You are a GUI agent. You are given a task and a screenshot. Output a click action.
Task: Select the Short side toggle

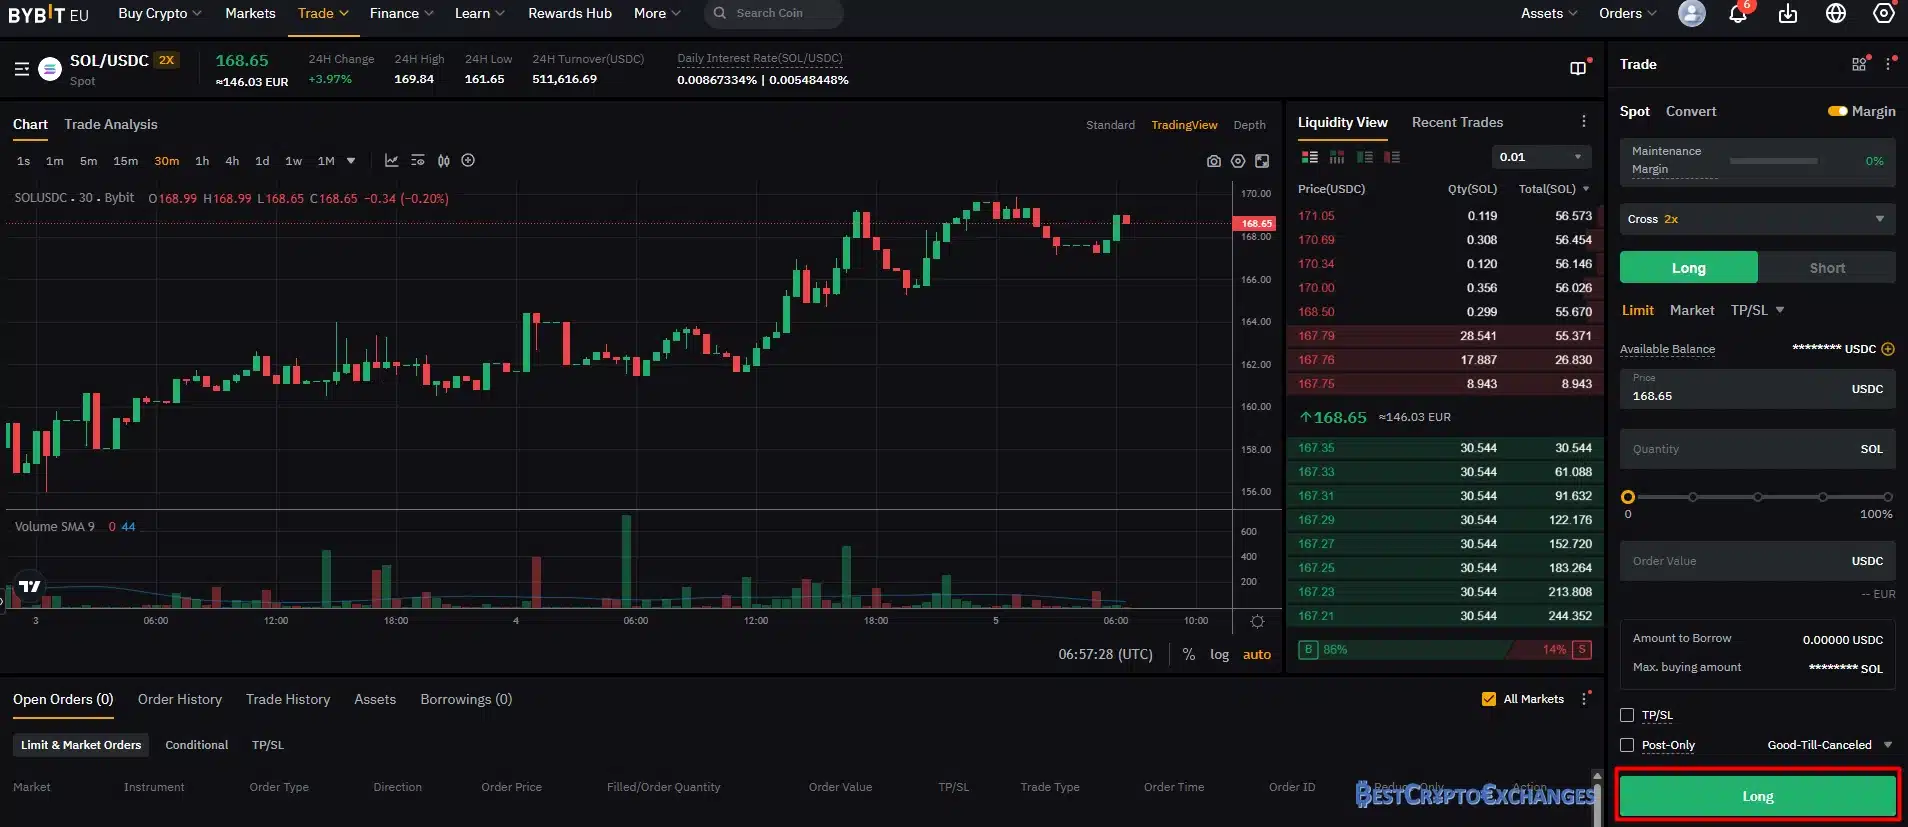pos(1827,267)
